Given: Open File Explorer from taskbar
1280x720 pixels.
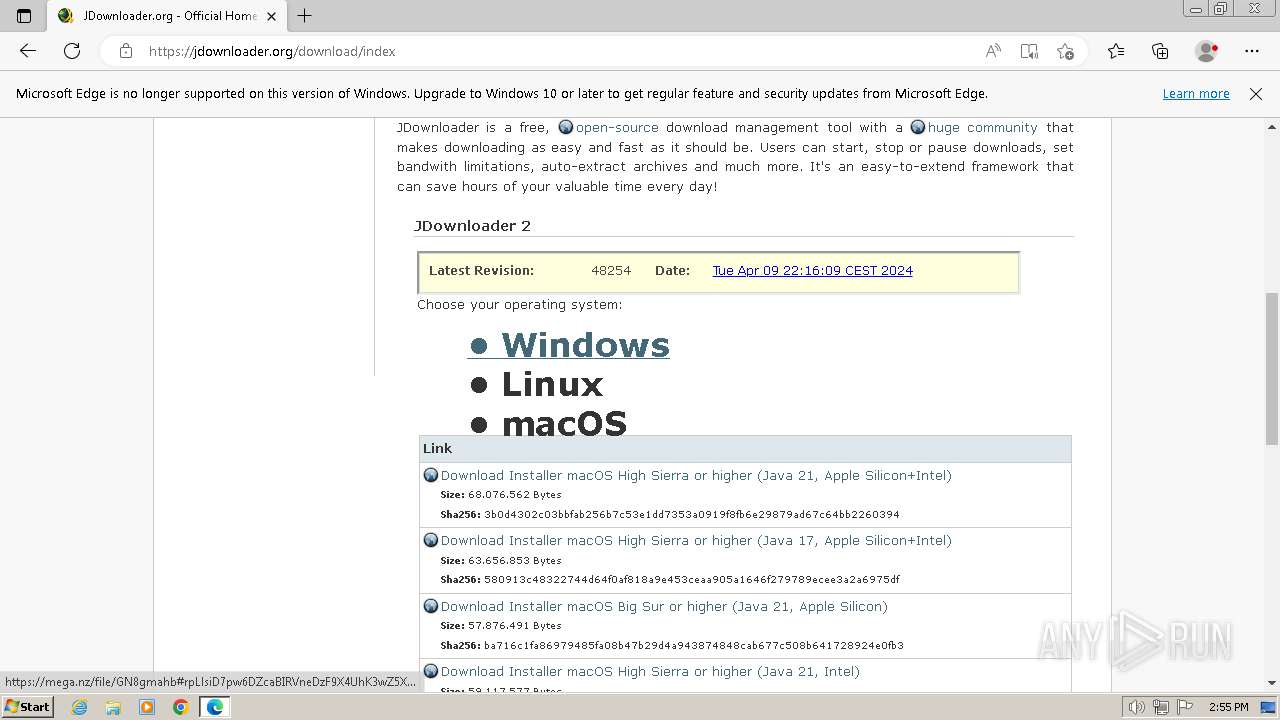Looking at the screenshot, I should click(113, 707).
